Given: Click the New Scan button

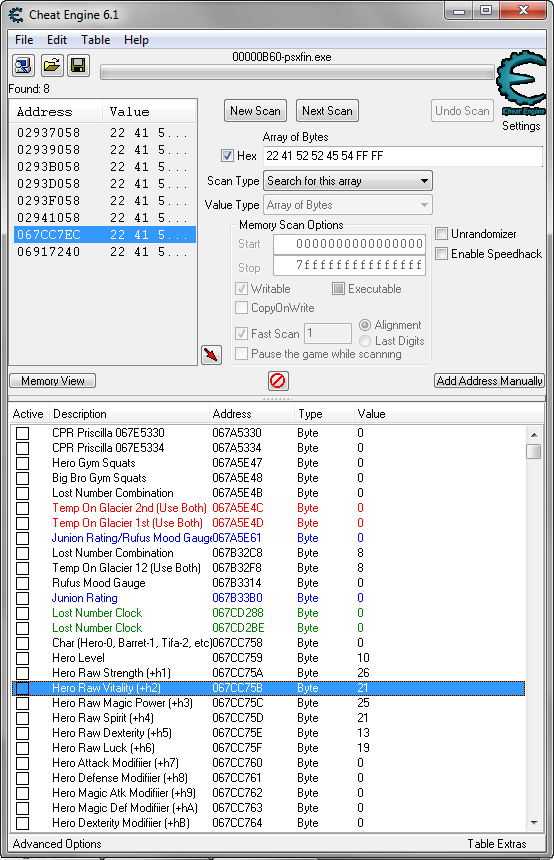Looking at the screenshot, I should click(255, 111).
